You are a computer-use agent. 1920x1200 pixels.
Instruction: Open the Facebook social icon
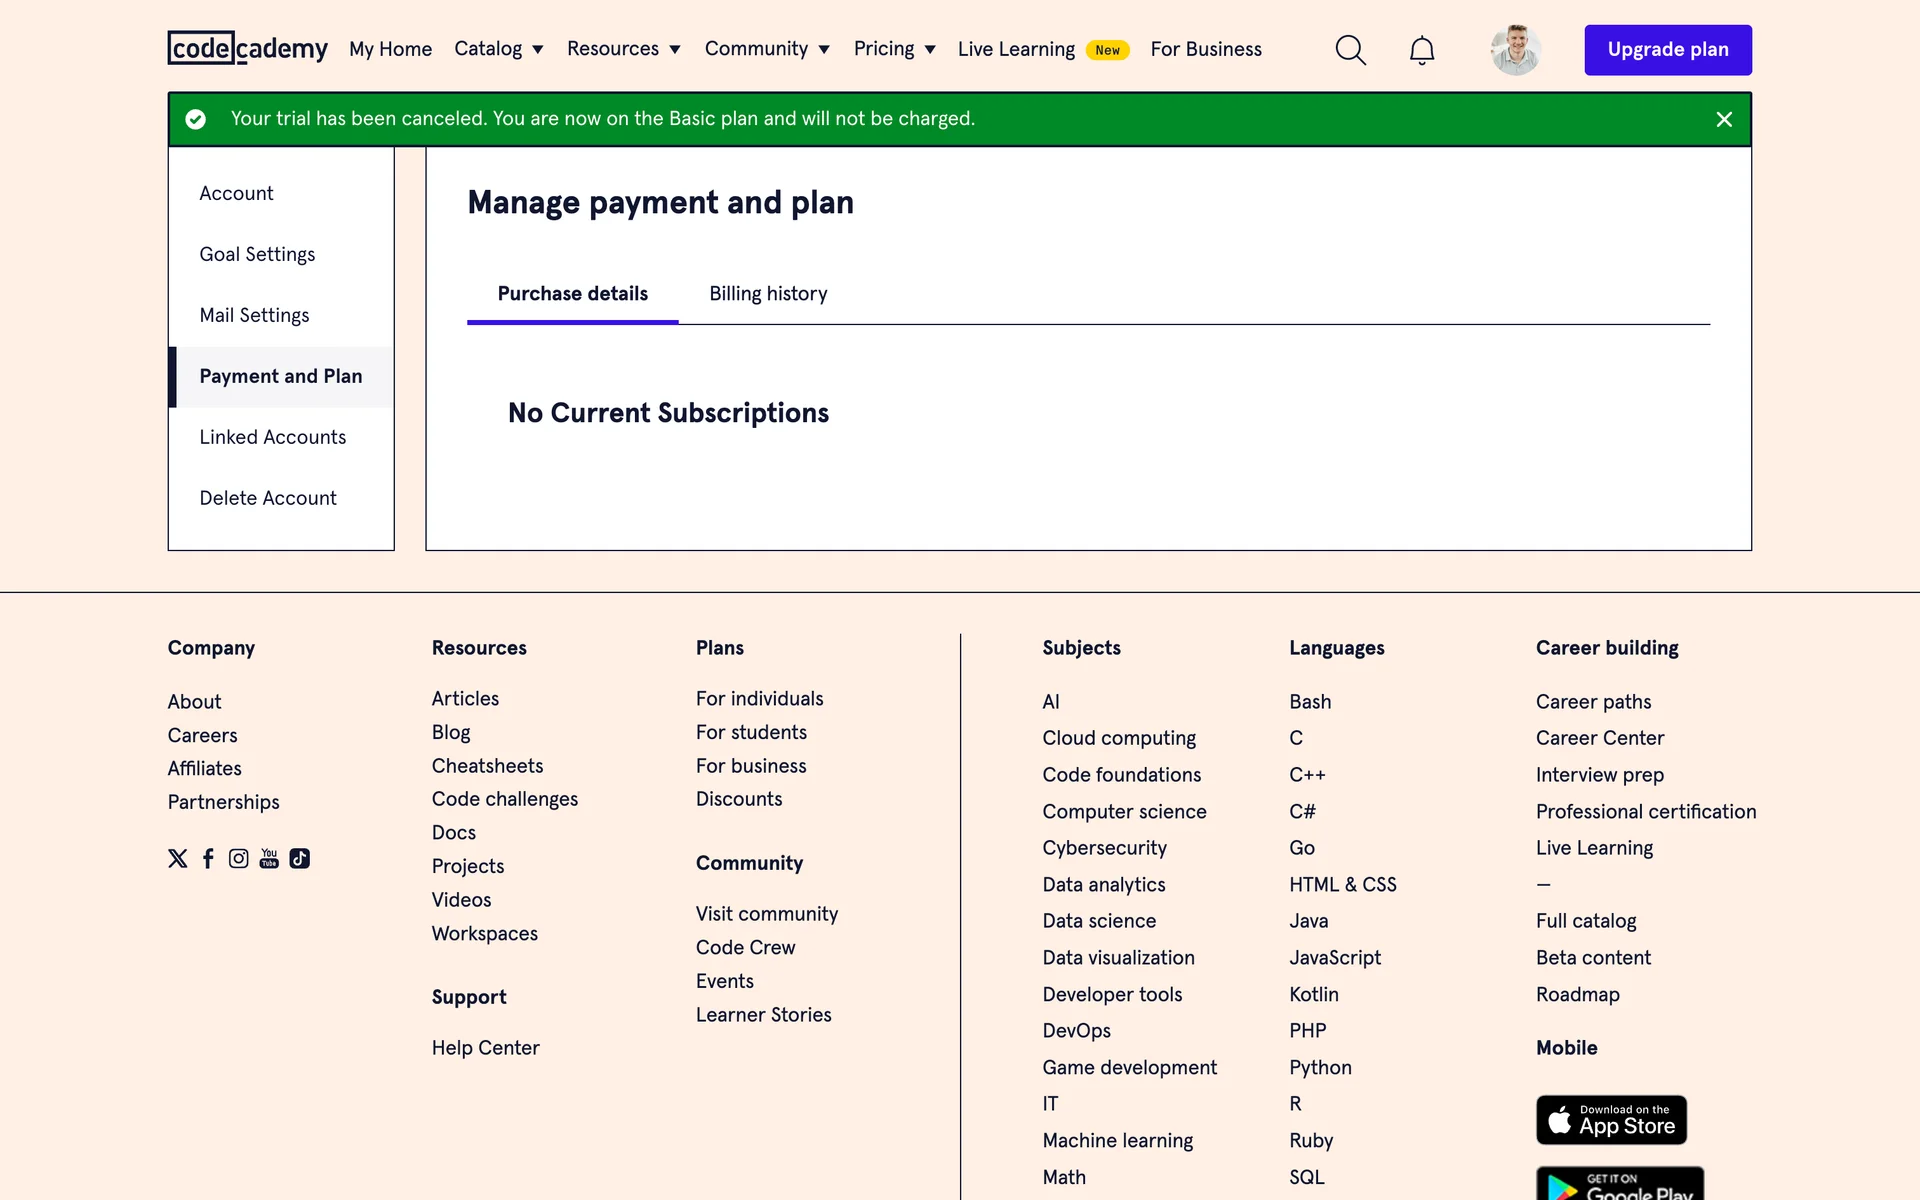coord(208,858)
